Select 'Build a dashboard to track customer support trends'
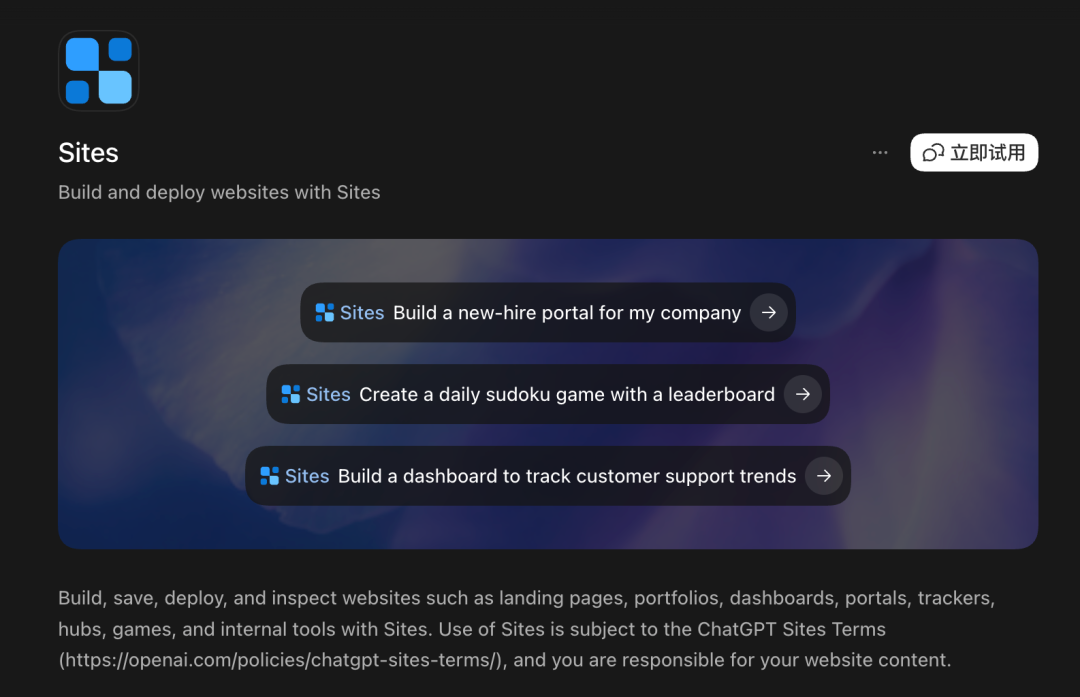1080x697 pixels. 567,476
